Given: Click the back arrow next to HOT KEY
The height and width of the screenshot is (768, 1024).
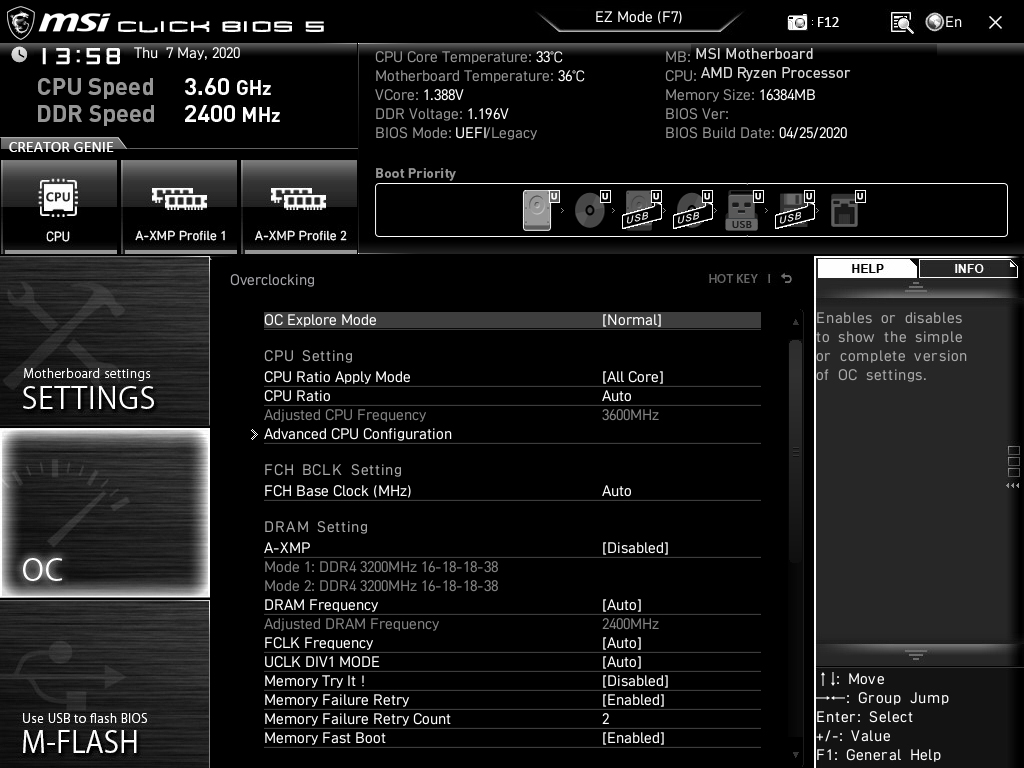Looking at the screenshot, I should click(787, 279).
